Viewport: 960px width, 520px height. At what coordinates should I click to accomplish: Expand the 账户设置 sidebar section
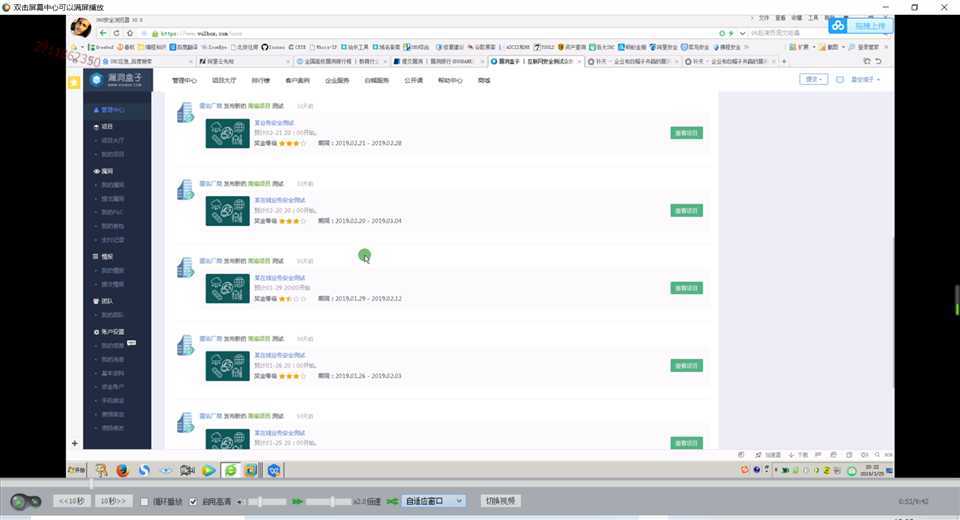point(109,332)
